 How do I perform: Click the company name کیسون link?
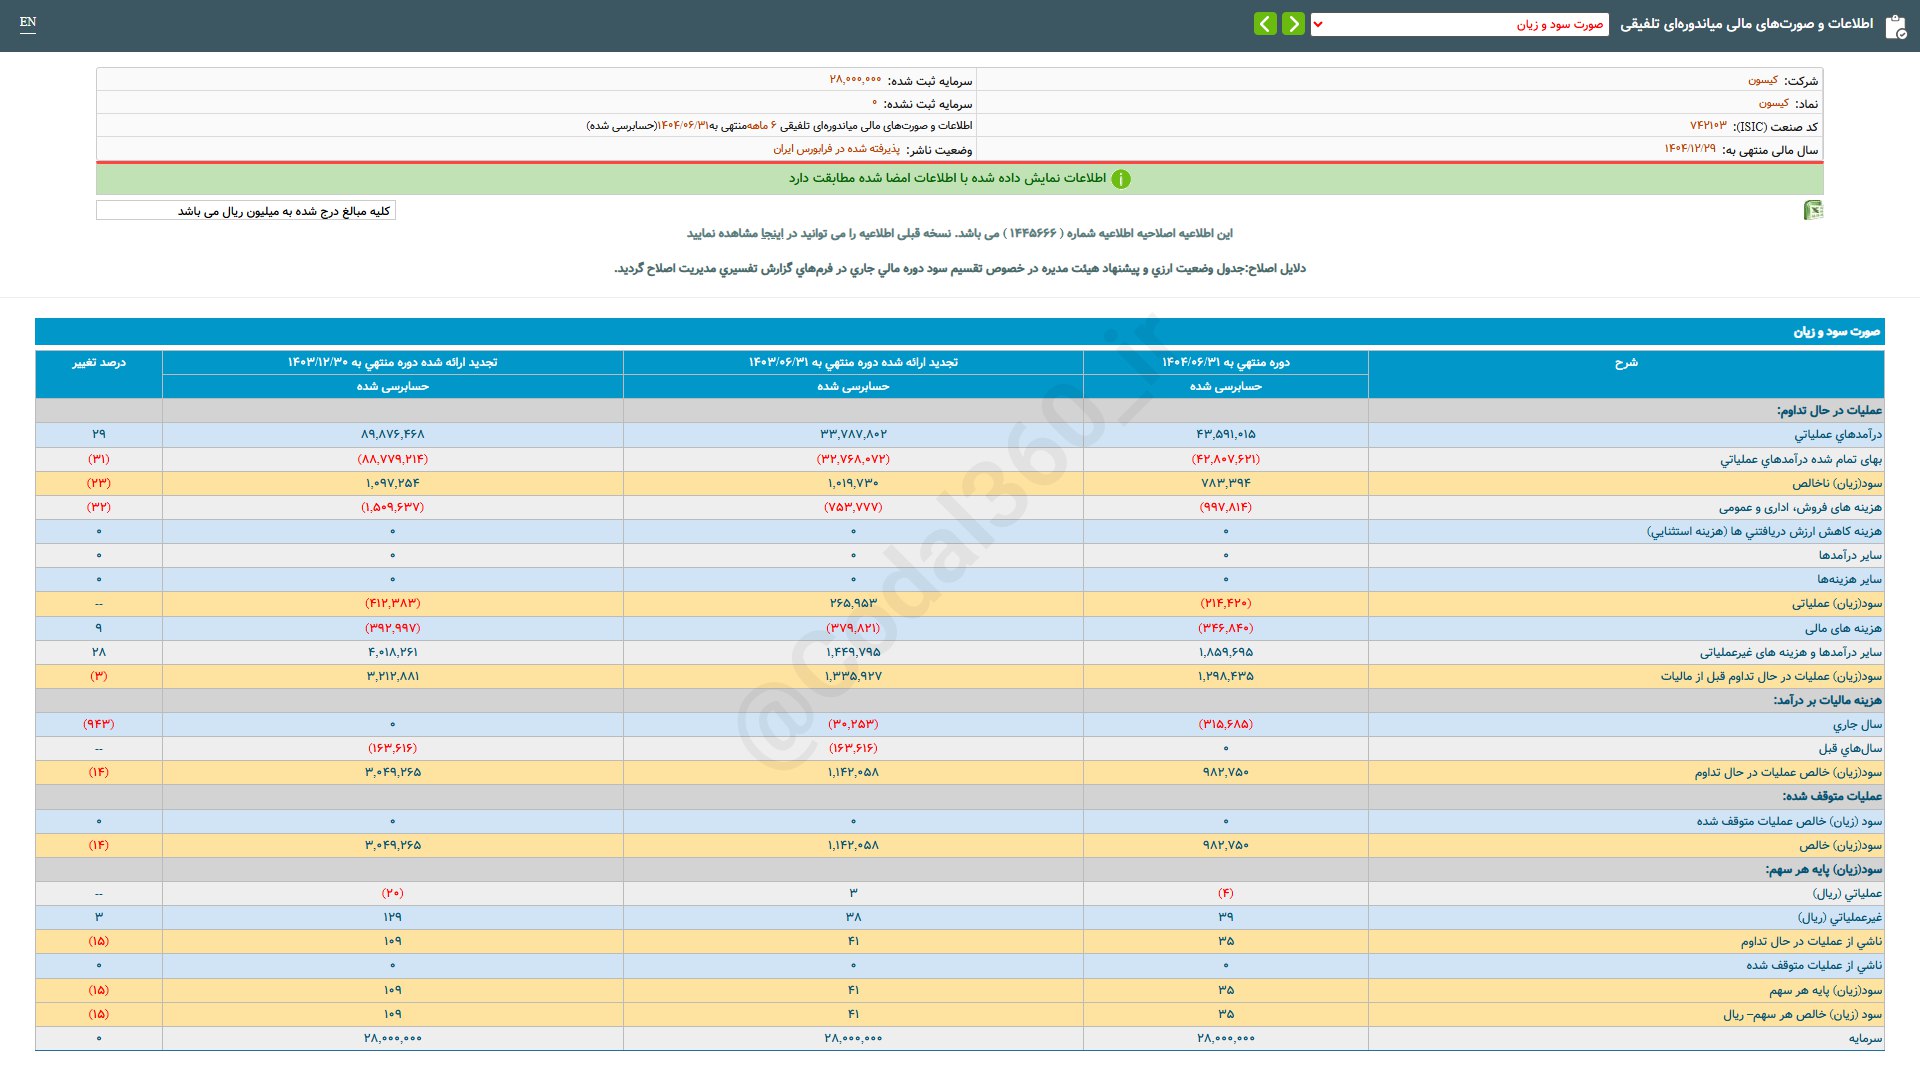1762,80
